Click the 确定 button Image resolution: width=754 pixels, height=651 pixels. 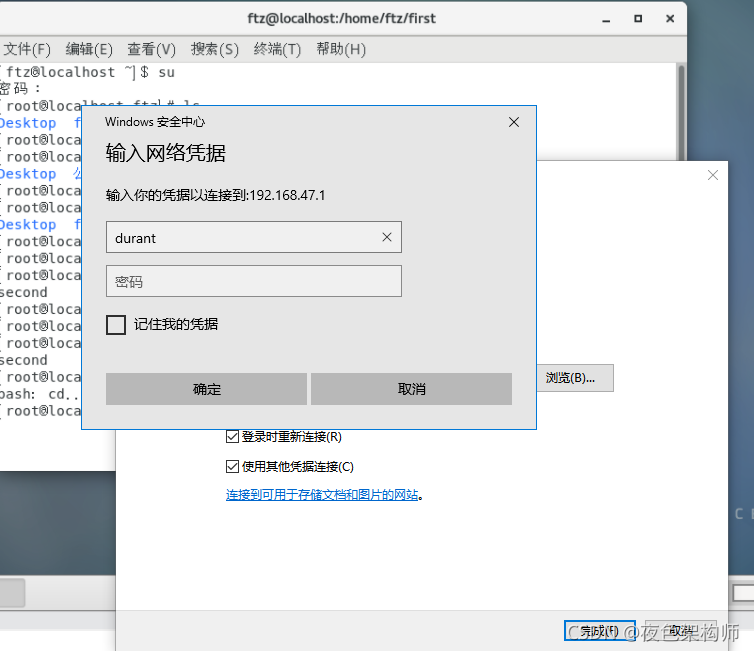coord(206,389)
